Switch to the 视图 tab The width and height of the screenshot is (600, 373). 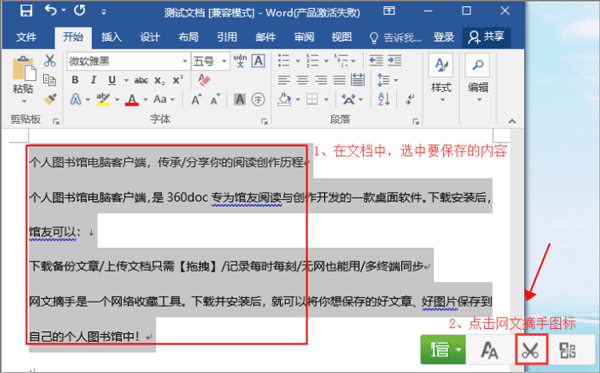pos(342,37)
